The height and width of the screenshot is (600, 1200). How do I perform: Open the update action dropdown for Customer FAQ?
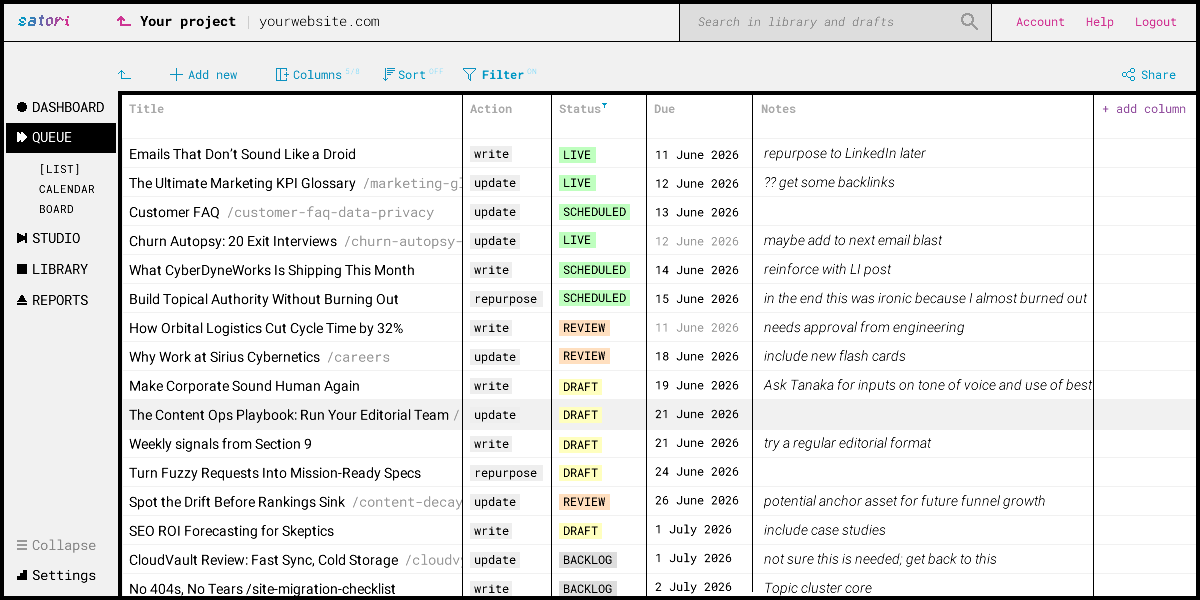[x=495, y=212]
